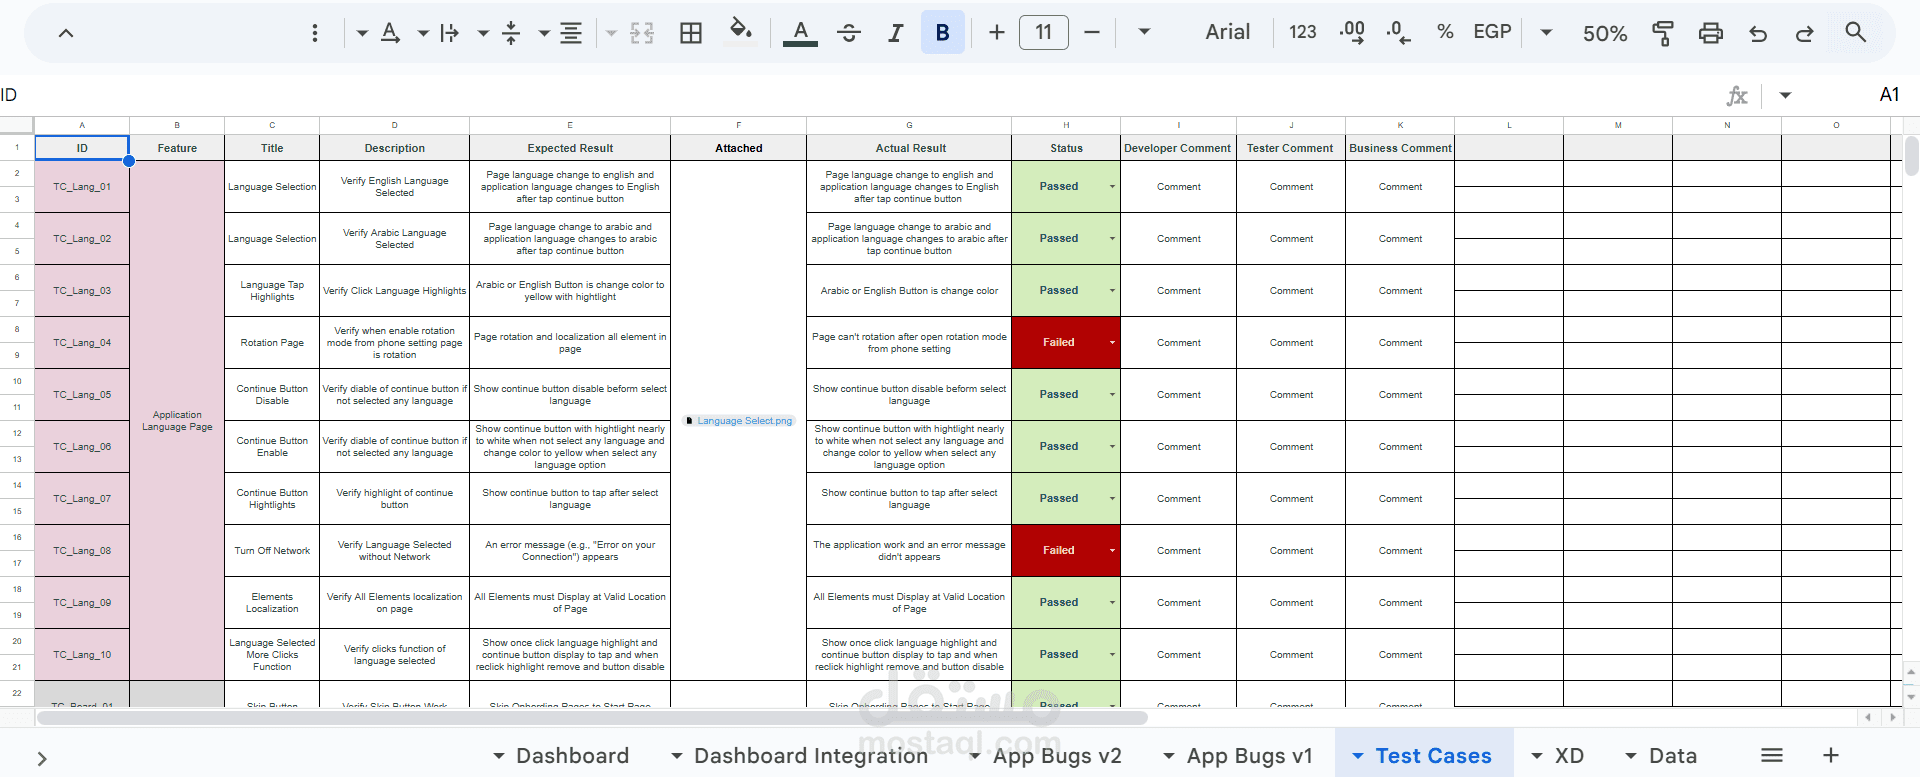Click the font size field showing 11

(x=1043, y=32)
